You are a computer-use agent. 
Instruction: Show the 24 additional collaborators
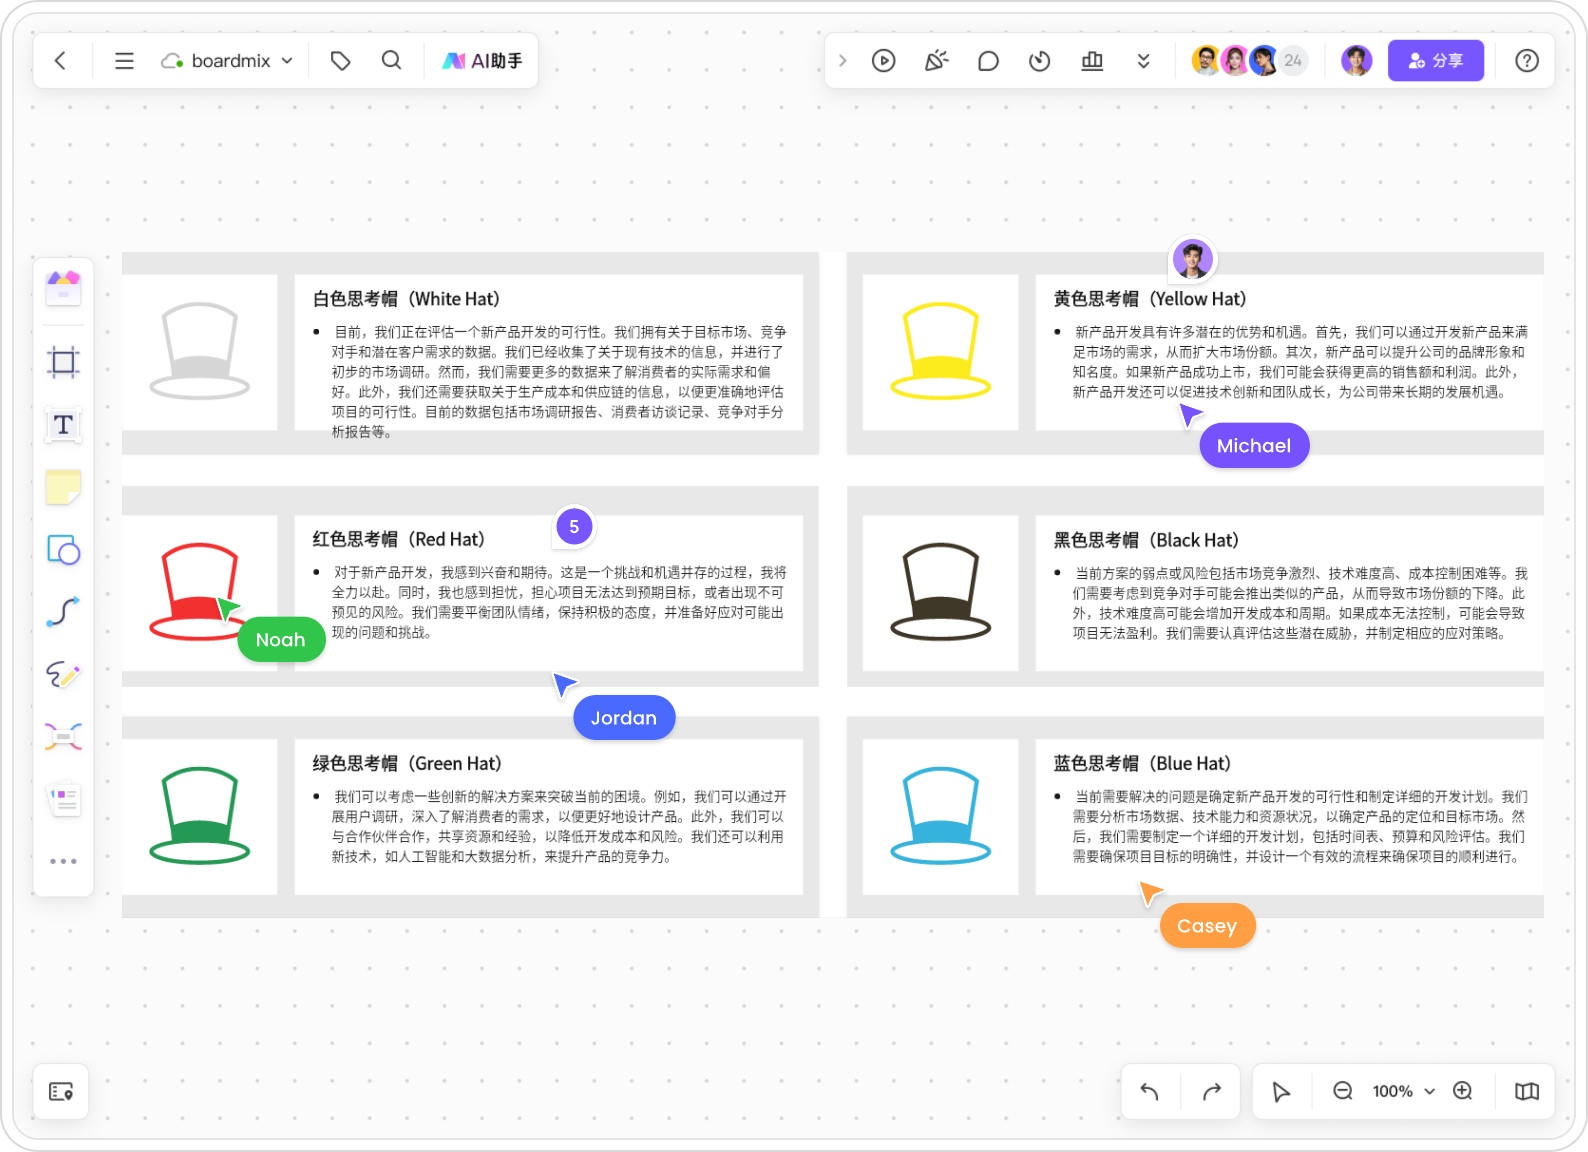pos(1293,61)
